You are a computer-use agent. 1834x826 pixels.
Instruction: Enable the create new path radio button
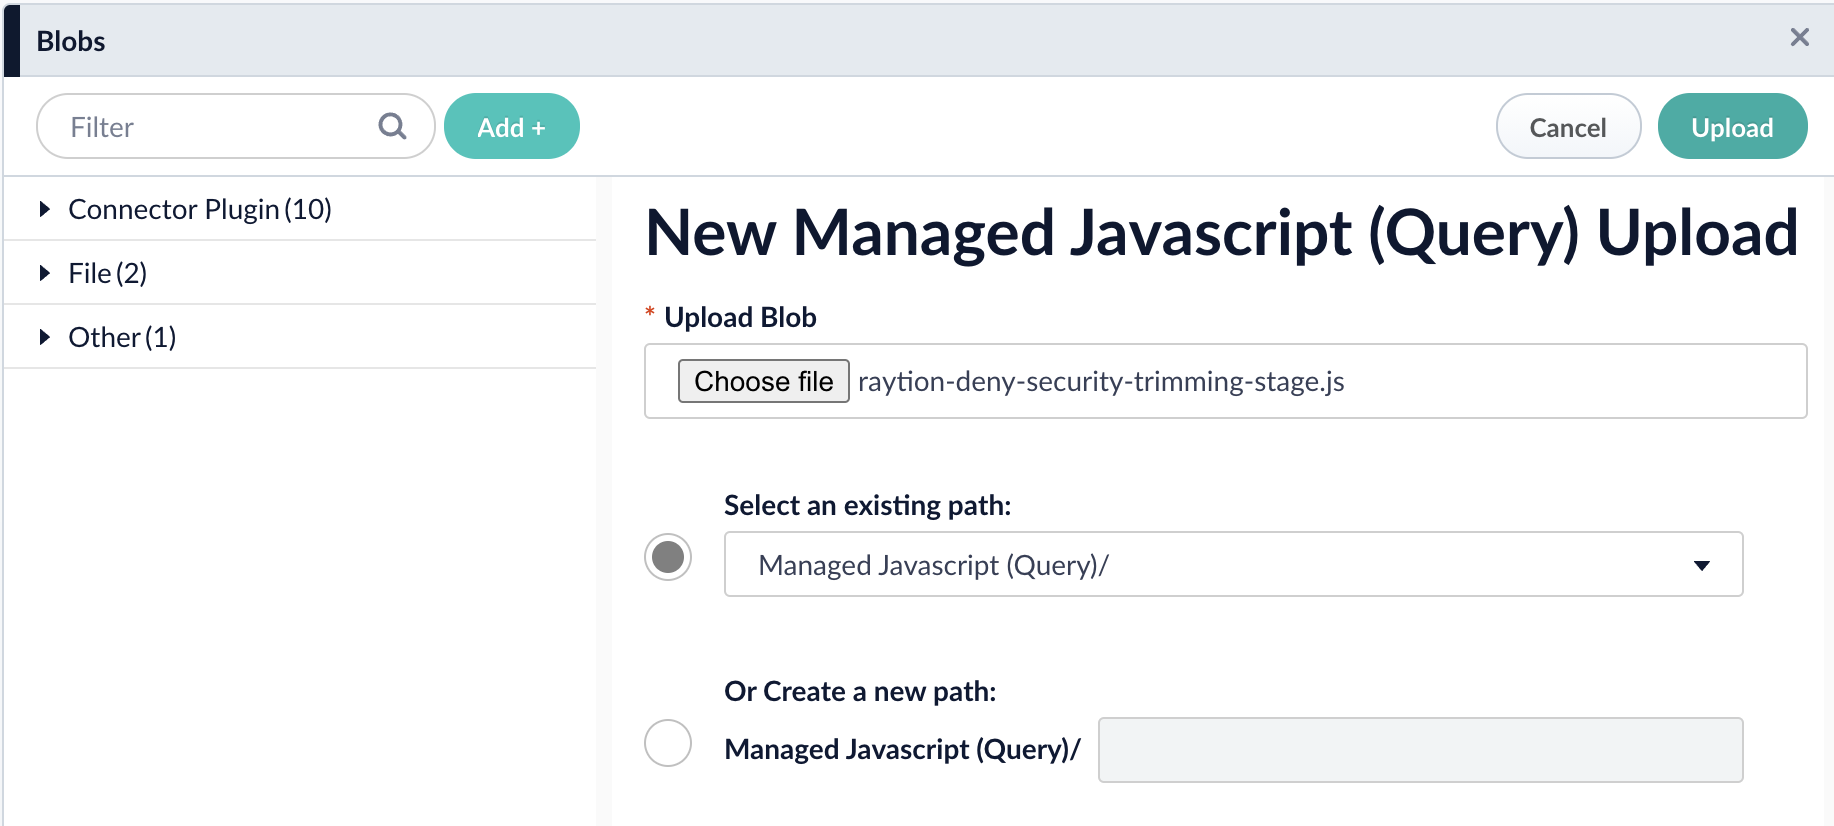(x=668, y=743)
